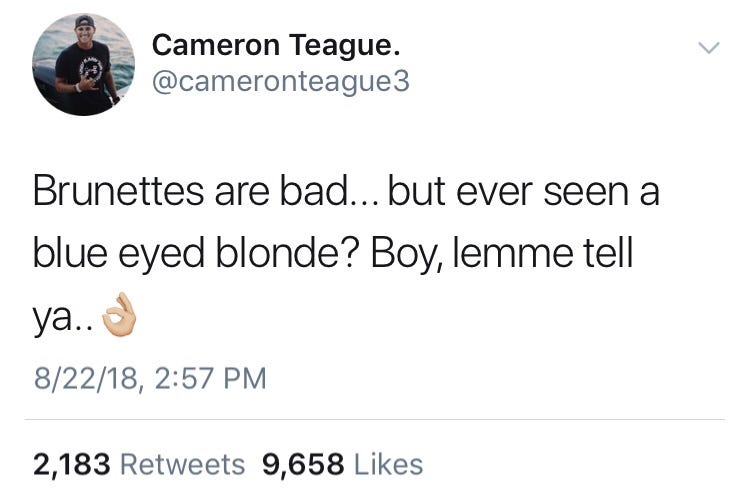
Task: Click the phrase ever seen
Action: pyautogui.click(x=542, y=192)
